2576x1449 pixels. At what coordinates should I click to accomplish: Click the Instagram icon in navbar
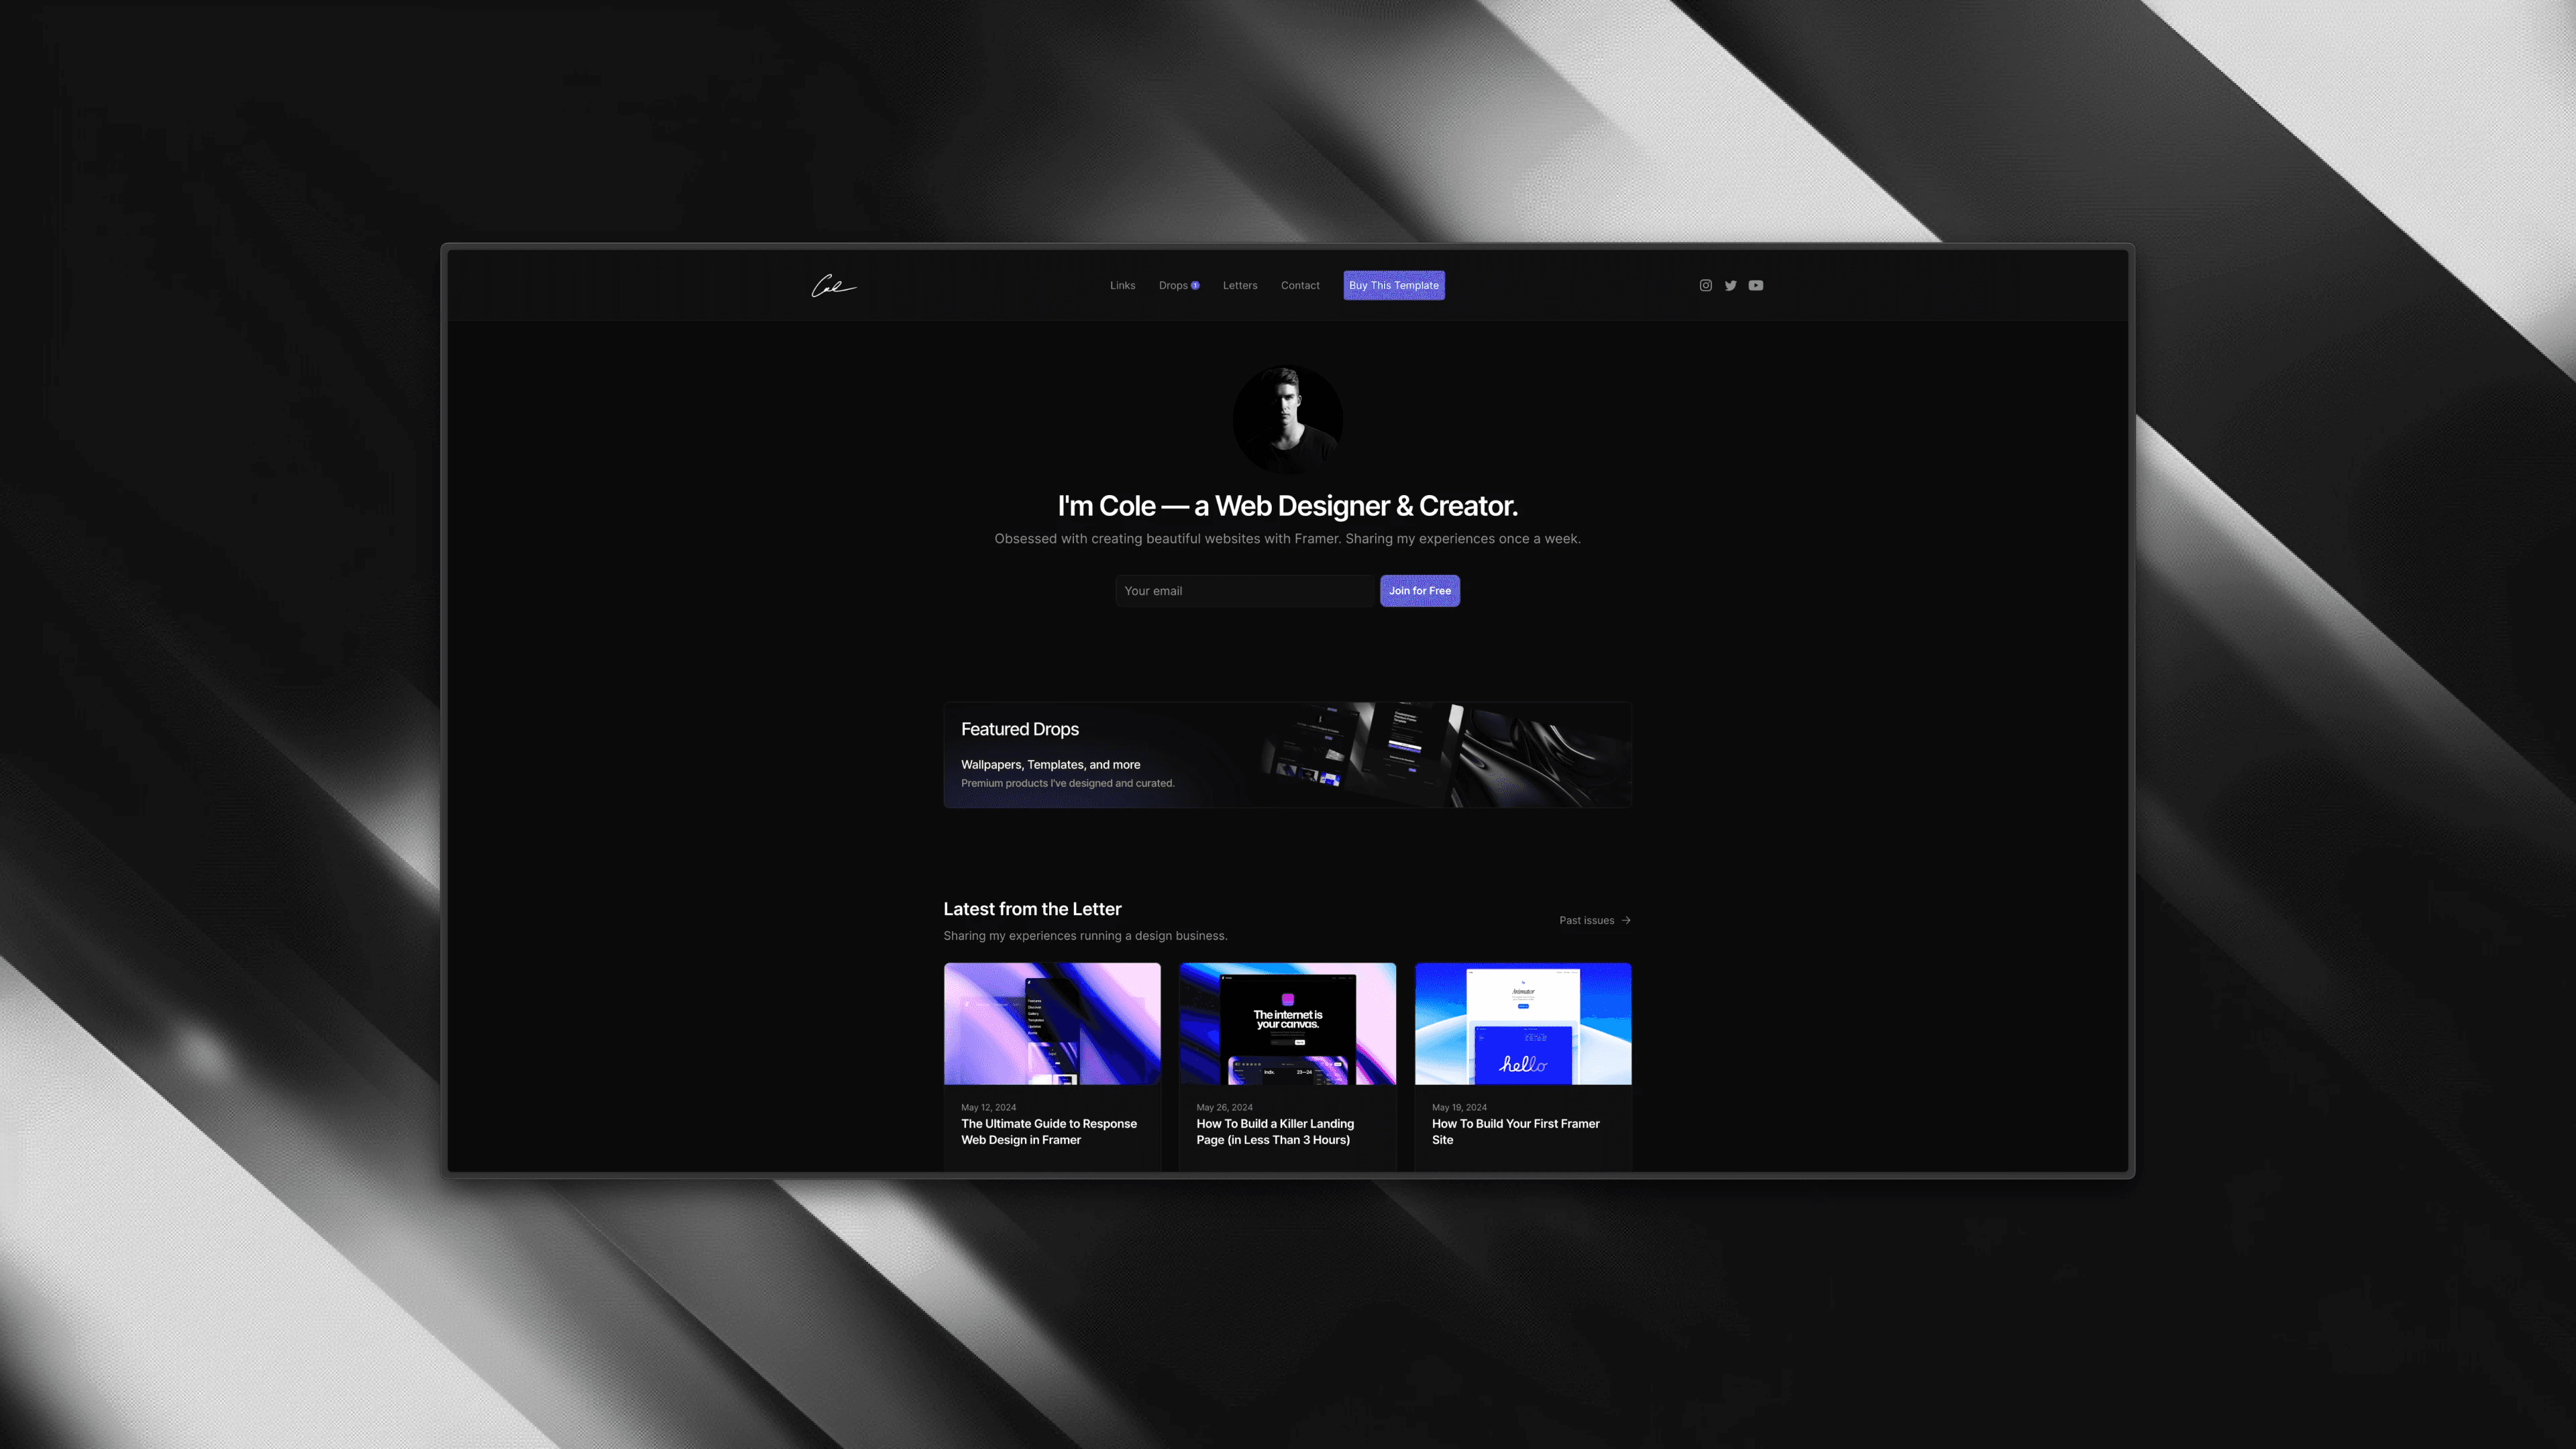pyautogui.click(x=1705, y=285)
